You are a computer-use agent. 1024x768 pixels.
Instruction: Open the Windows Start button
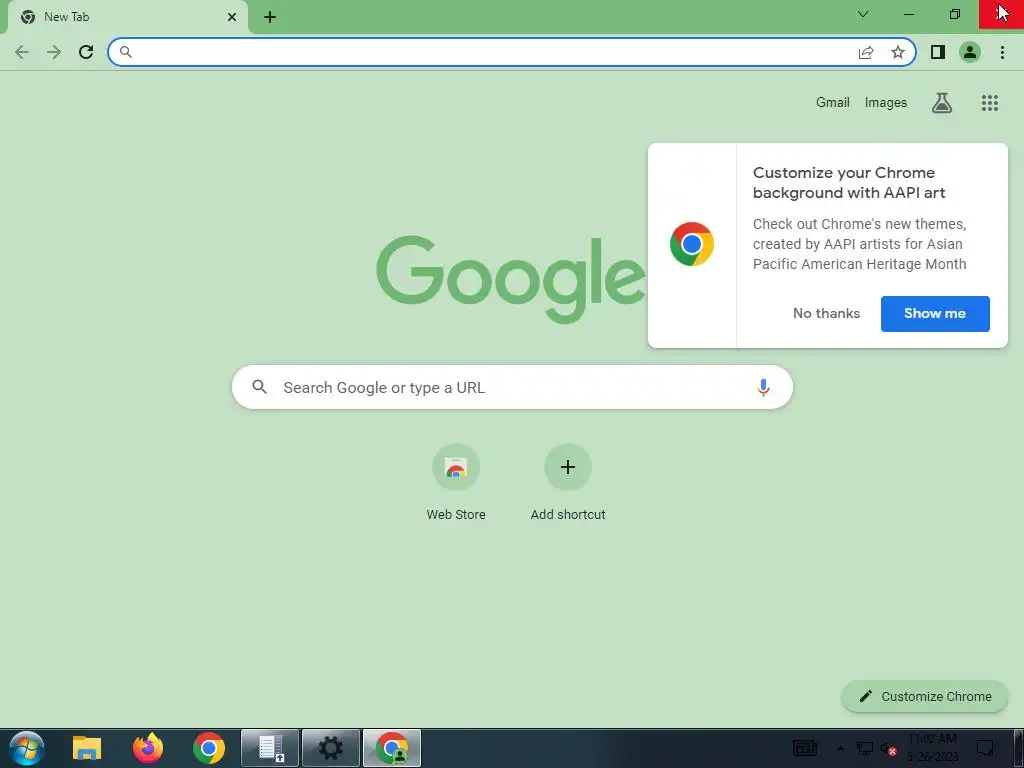[x=26, y=748]
